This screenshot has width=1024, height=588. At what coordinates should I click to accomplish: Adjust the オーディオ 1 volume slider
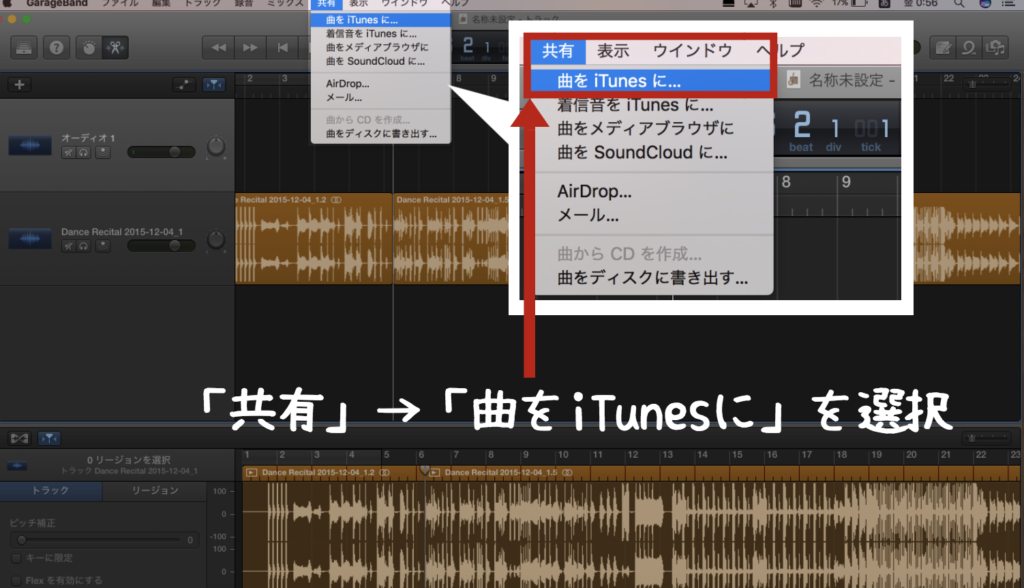coord(161,152)
